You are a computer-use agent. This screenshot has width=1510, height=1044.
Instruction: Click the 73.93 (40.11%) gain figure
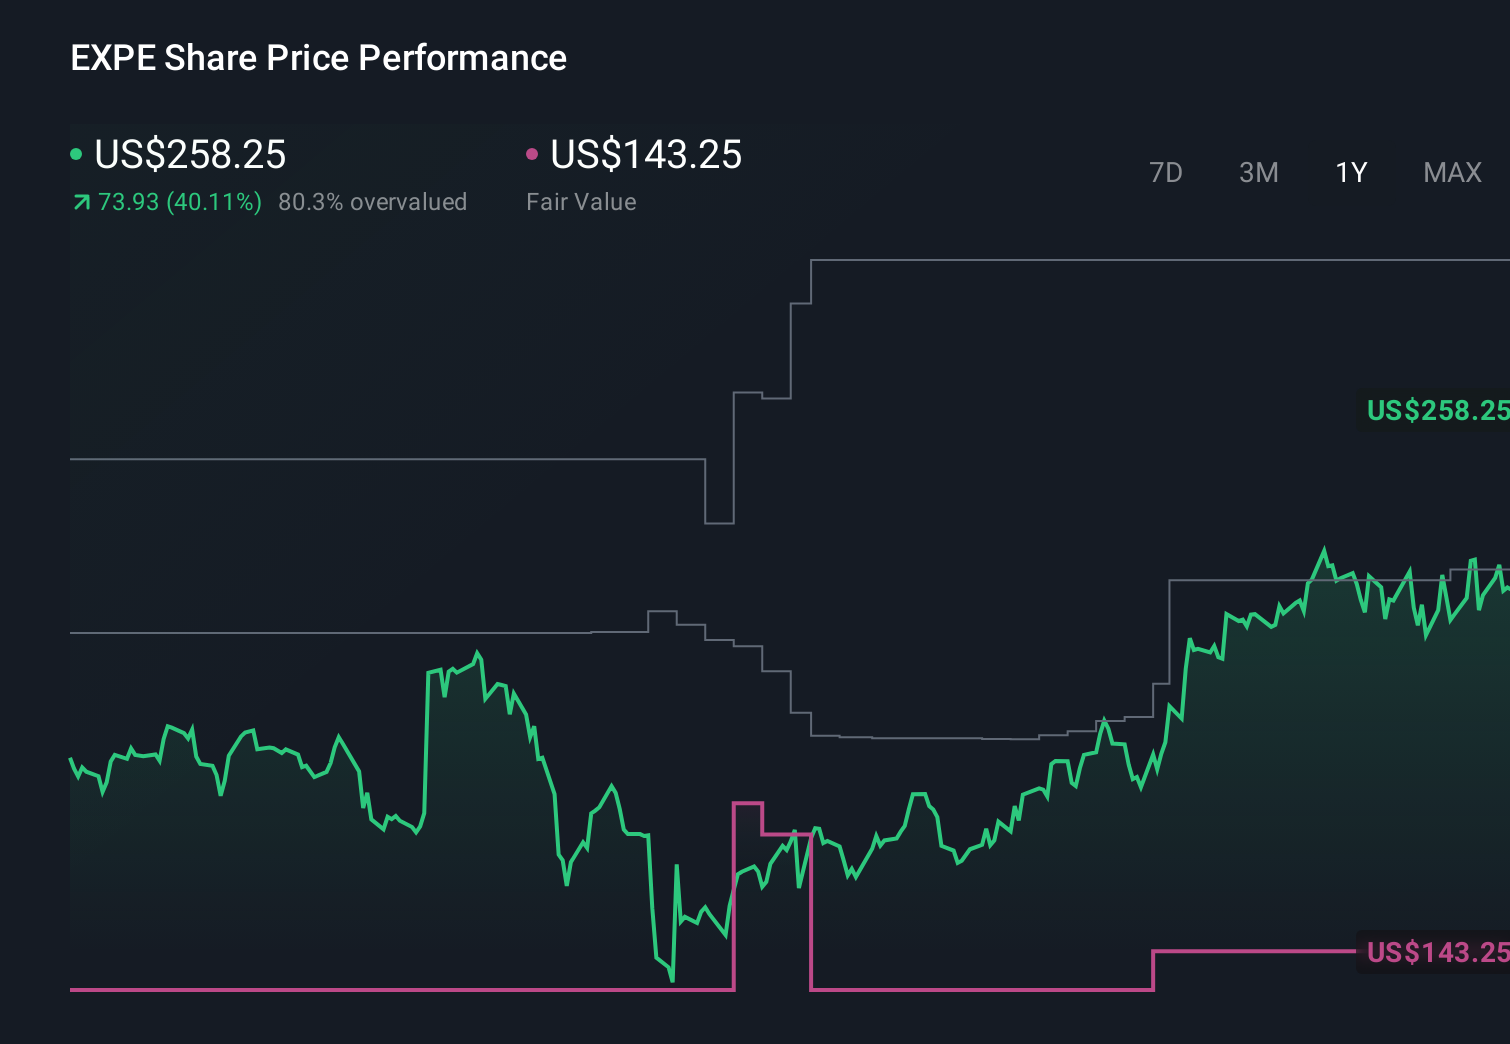click(180, 202)
